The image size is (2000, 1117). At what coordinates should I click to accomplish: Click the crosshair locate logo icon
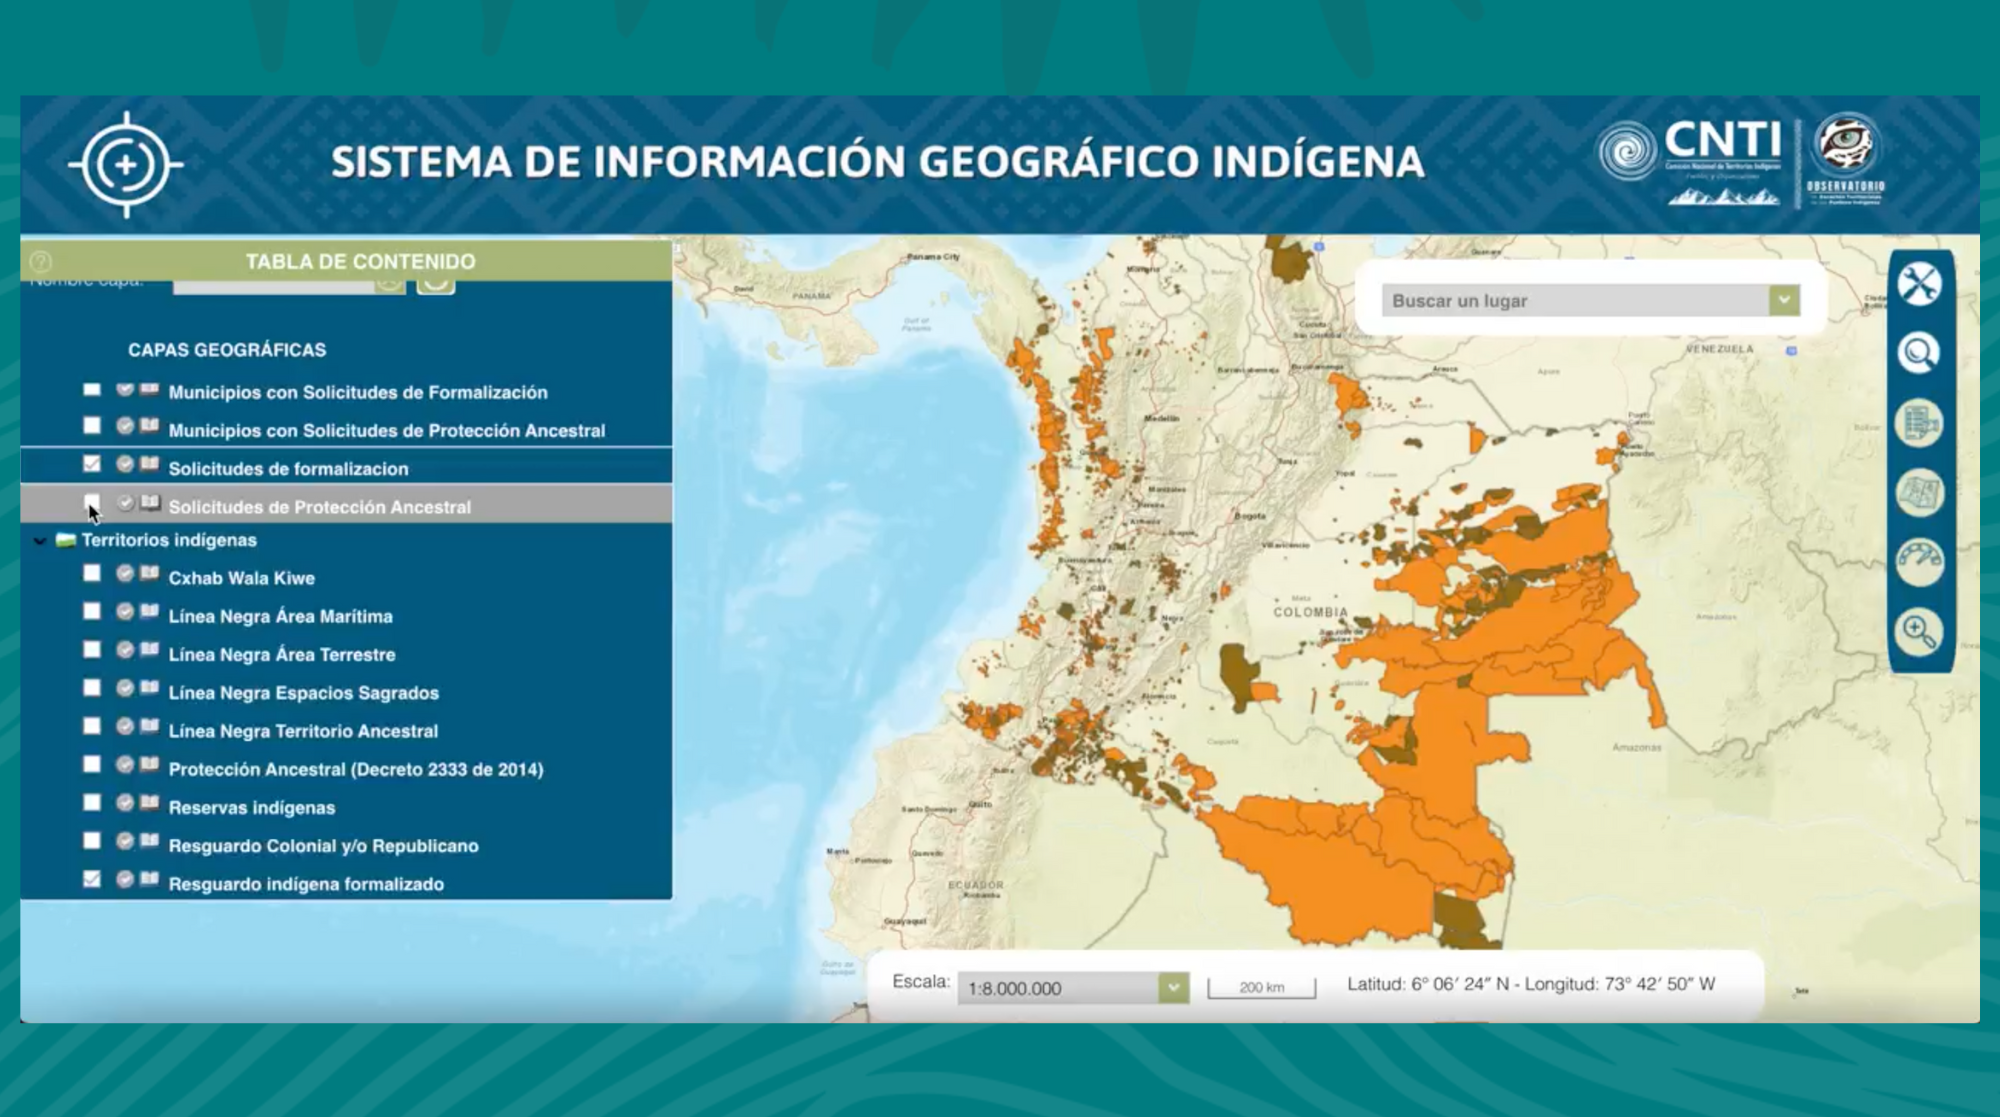pos(126,165)
